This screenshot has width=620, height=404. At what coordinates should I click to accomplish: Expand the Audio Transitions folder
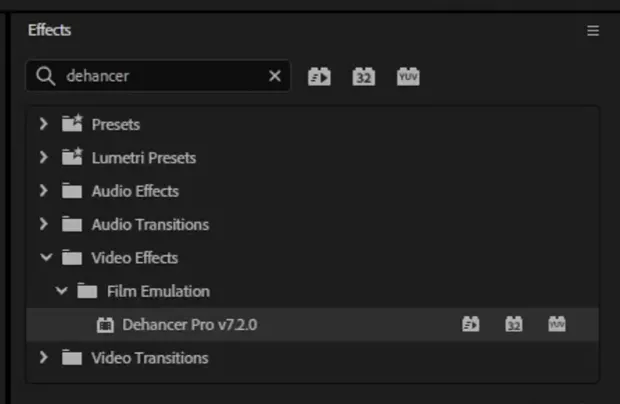tap(44, 225)
